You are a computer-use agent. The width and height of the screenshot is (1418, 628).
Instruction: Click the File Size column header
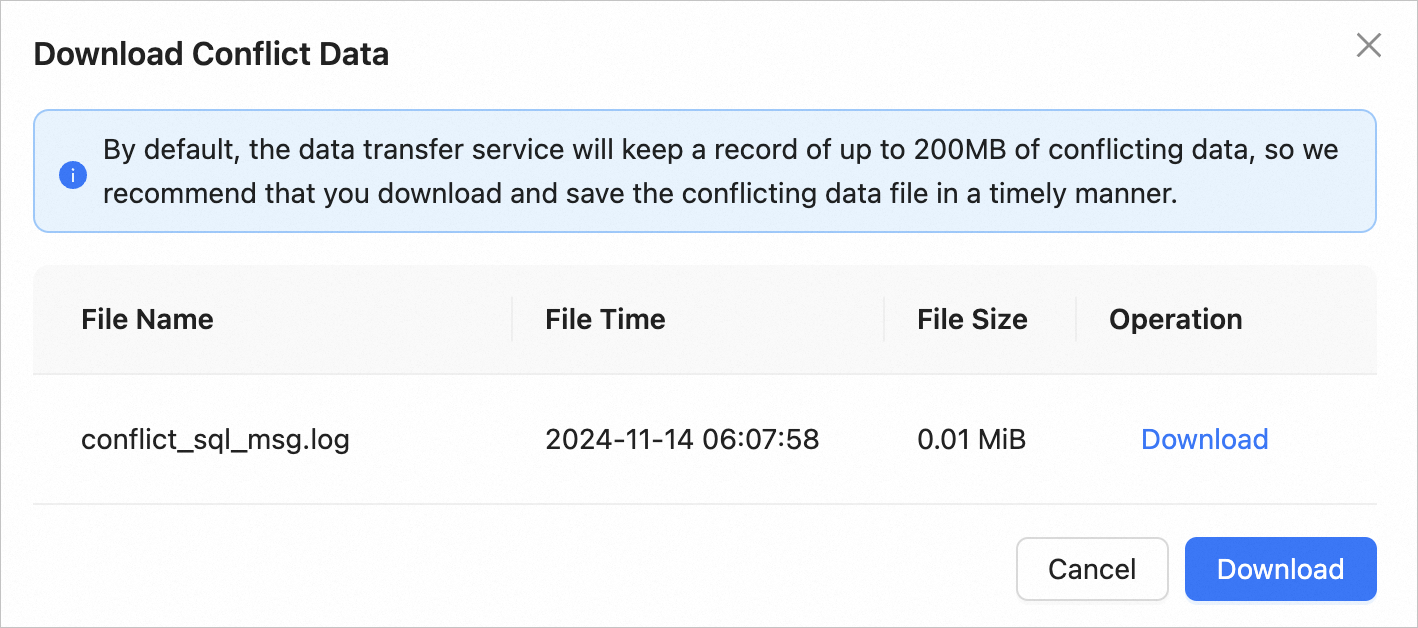tap(972, 319)
